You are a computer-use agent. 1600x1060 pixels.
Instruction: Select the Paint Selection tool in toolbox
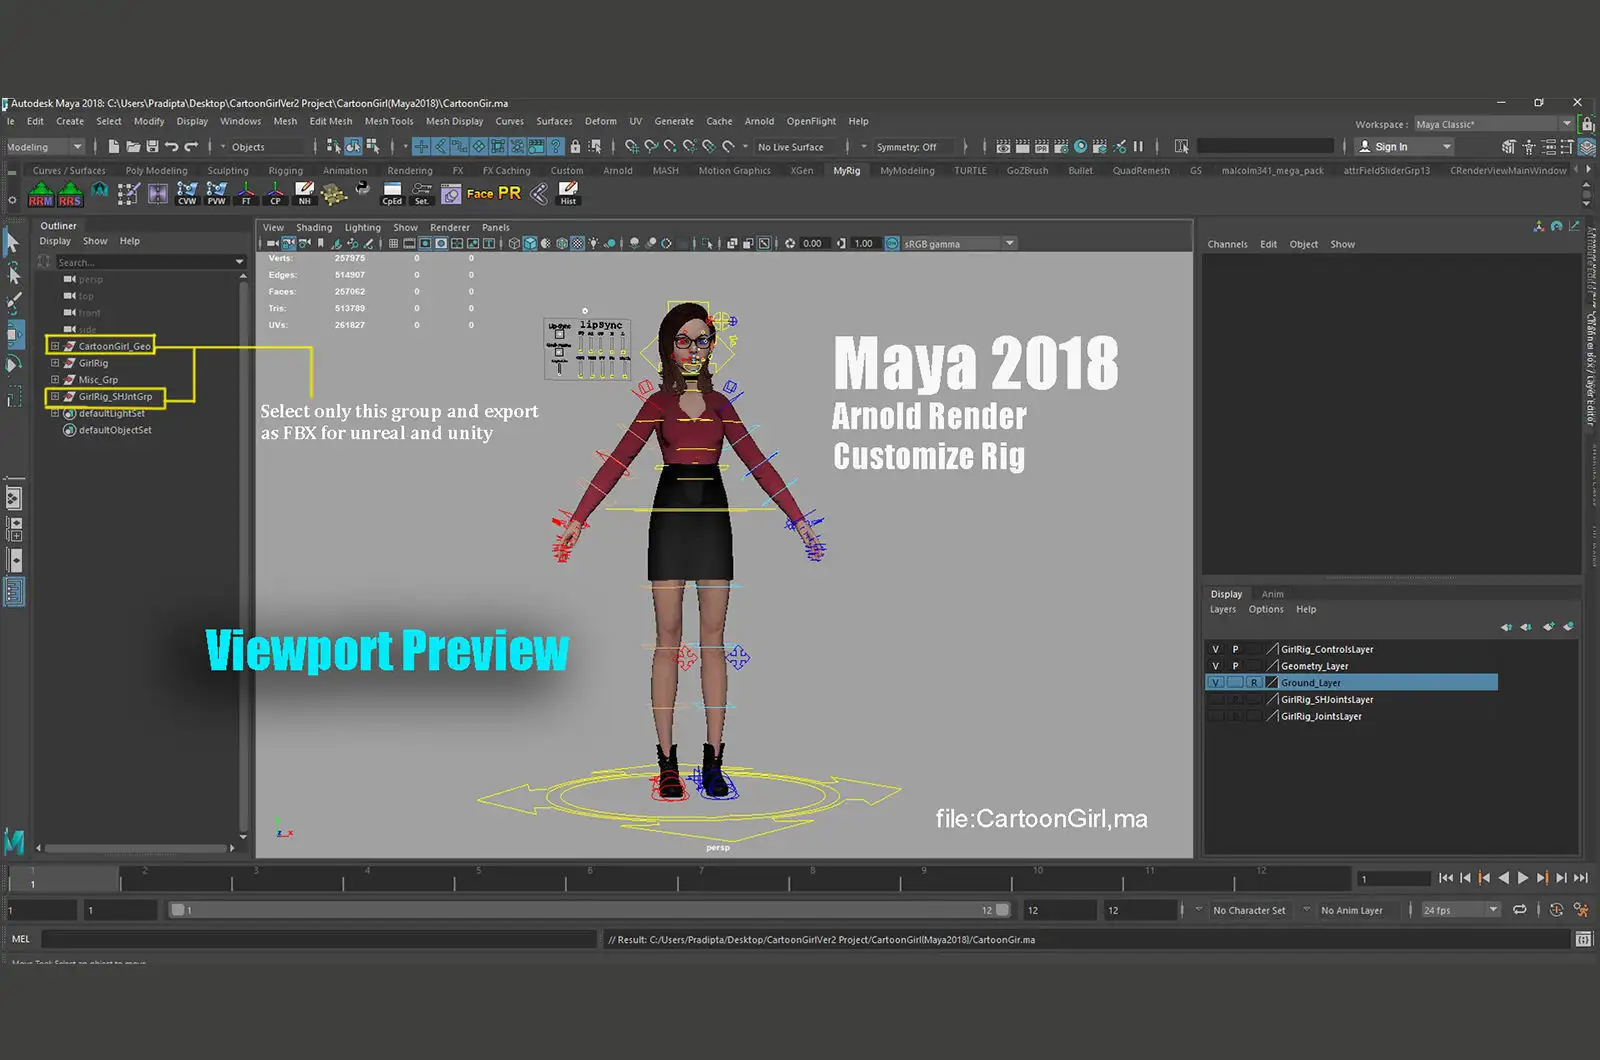point(14,302)
